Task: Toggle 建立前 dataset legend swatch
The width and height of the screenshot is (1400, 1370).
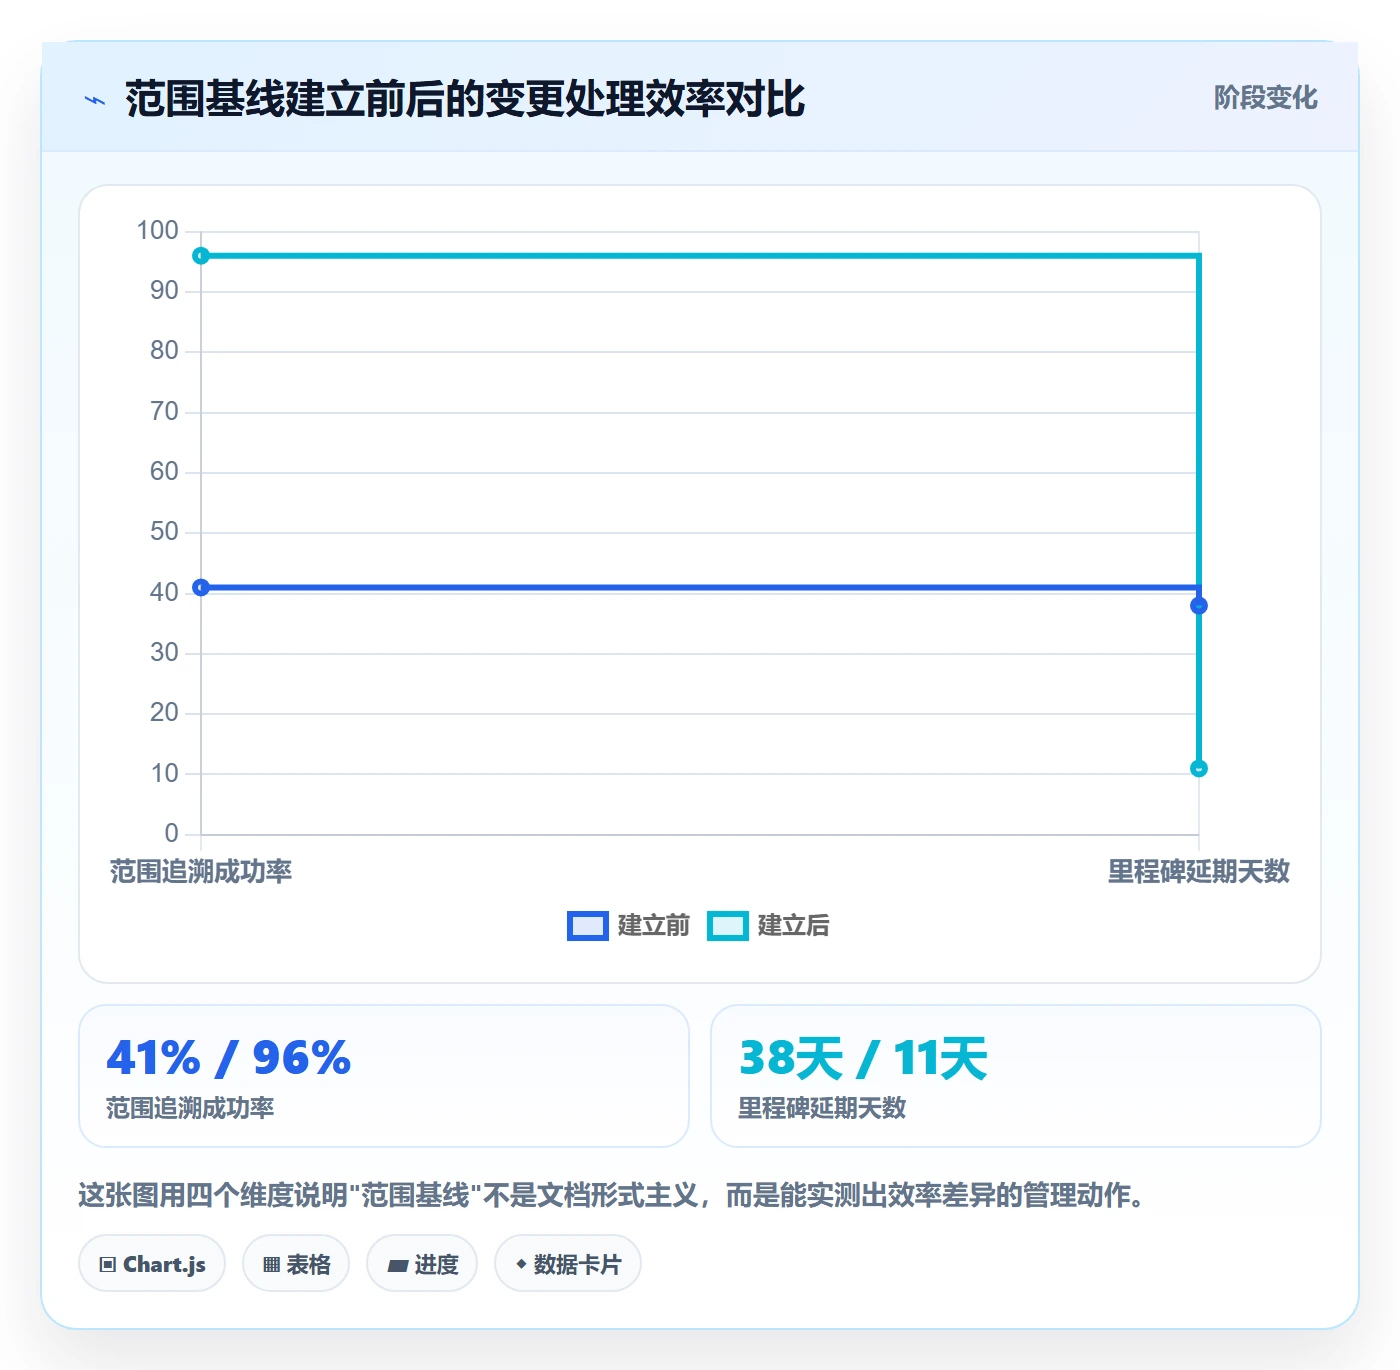Action: point(587,926)
